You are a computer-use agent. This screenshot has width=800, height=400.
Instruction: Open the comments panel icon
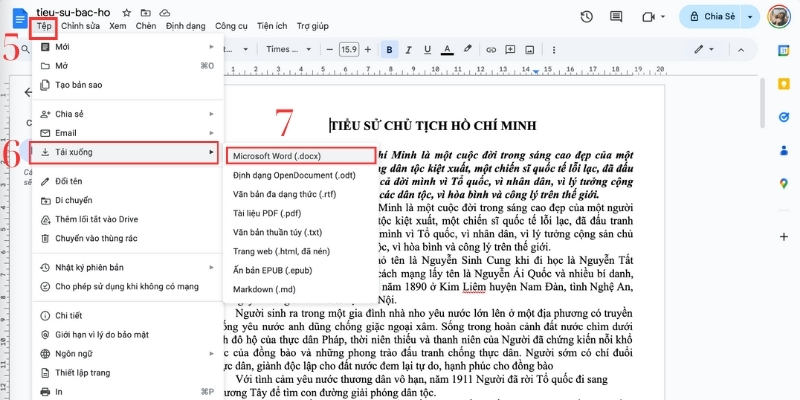pos(616,17)
